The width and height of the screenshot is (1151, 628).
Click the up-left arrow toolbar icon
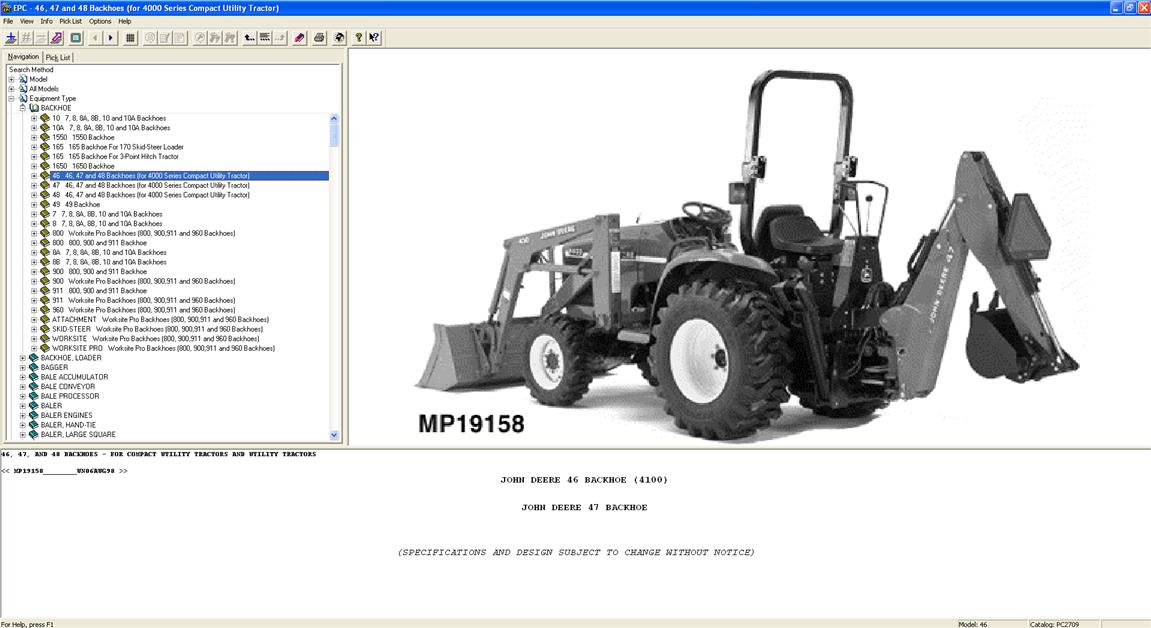pyautogui.click(x=250, y=37)
